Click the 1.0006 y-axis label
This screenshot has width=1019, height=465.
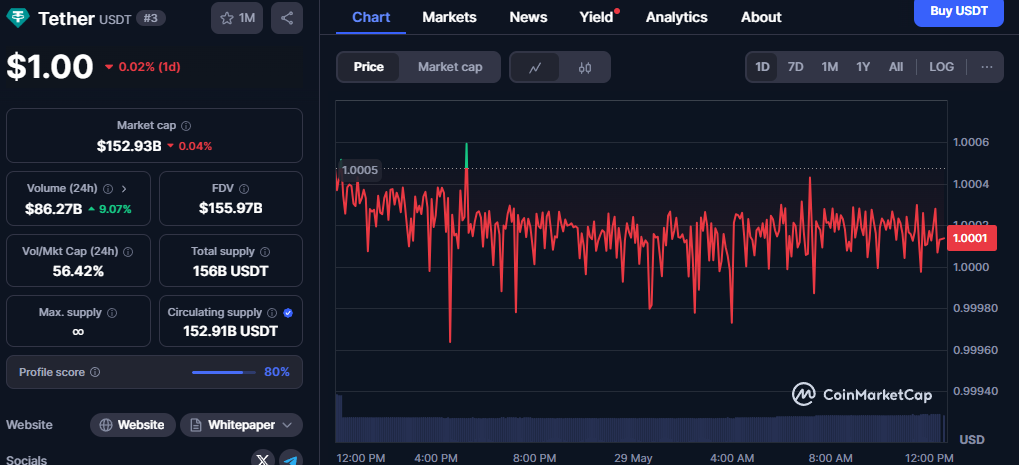click(x=970, y=142)
